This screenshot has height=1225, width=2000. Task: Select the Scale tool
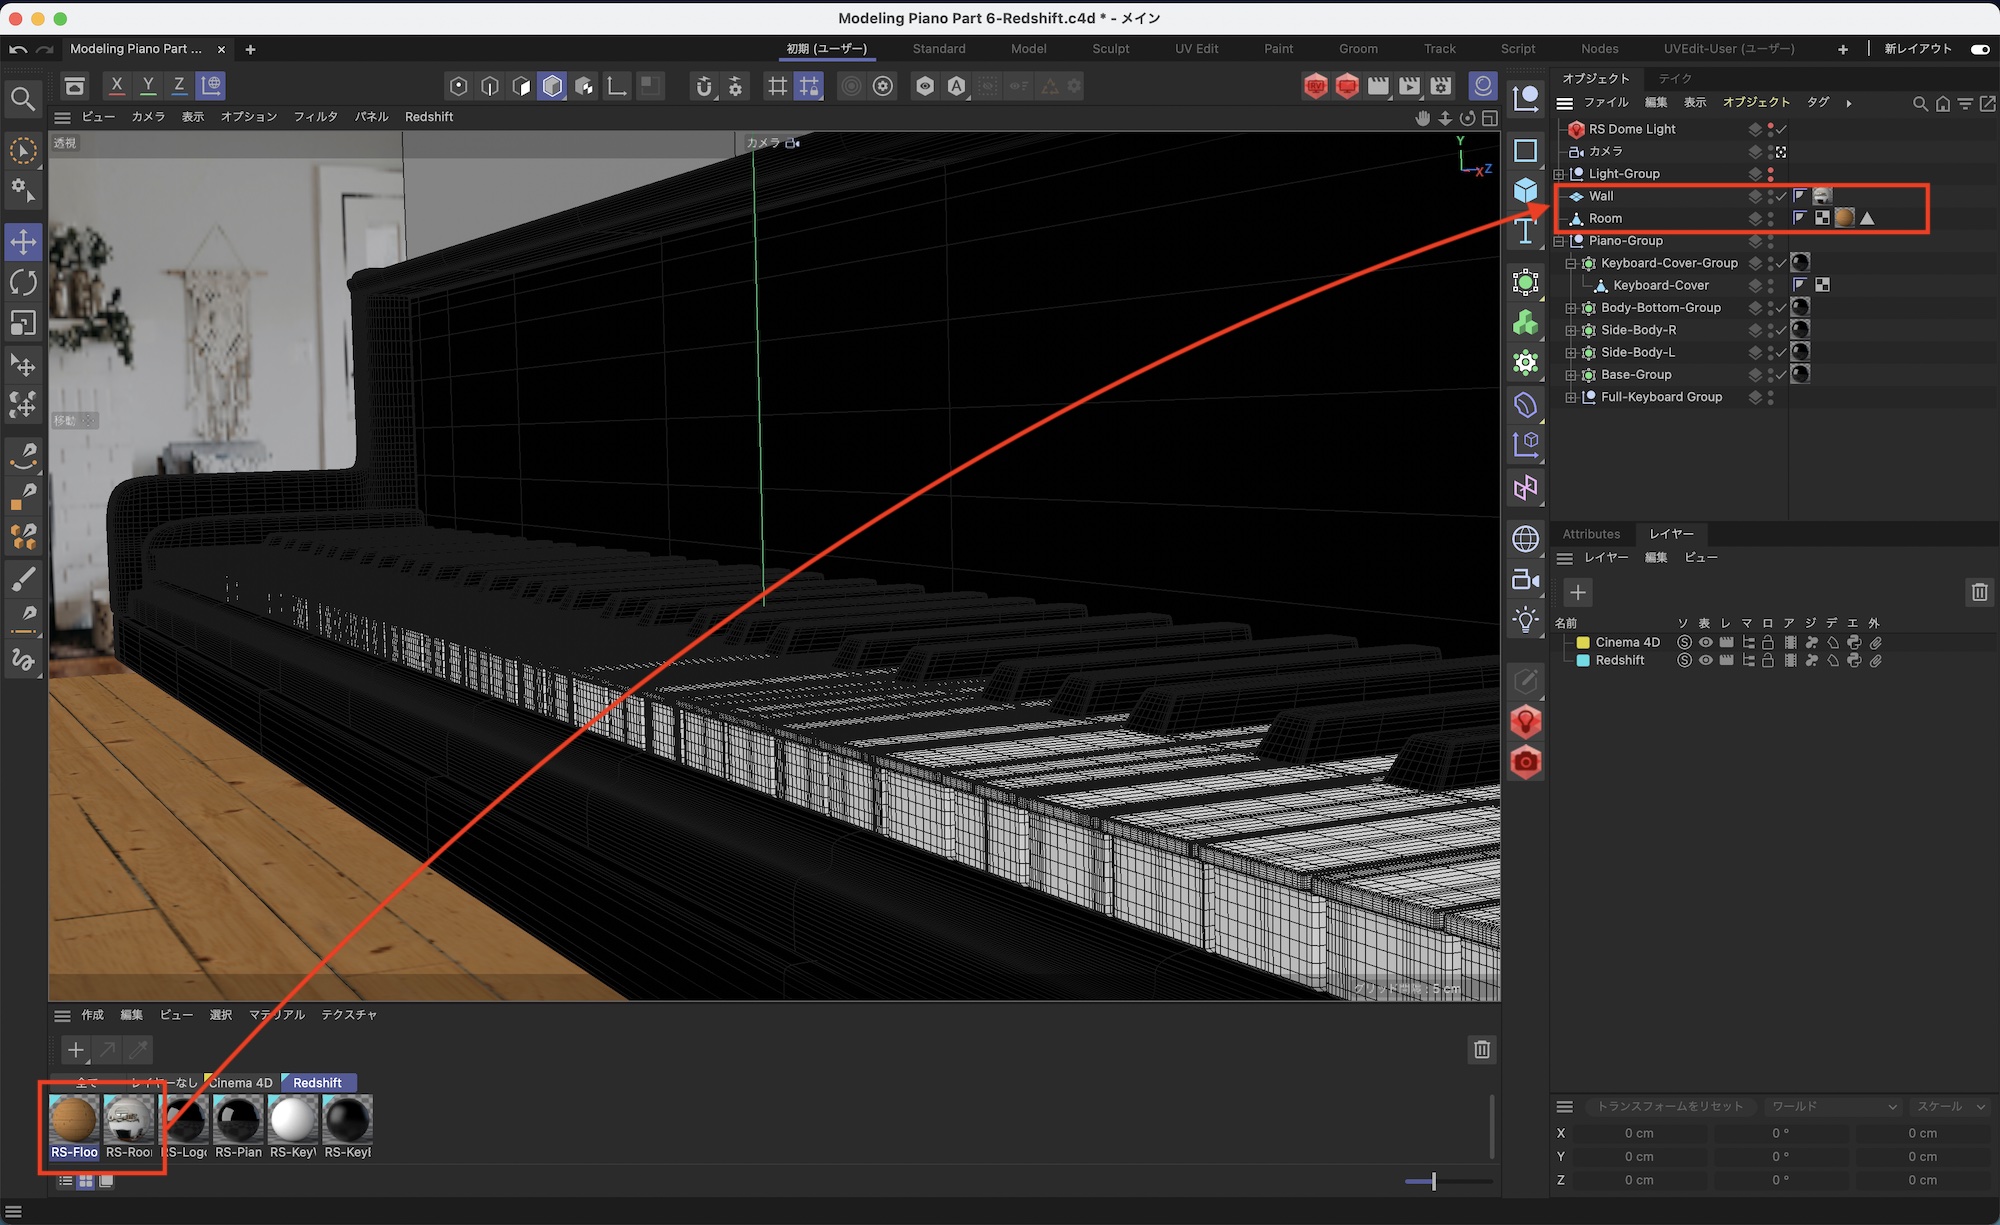pos(23,323)
